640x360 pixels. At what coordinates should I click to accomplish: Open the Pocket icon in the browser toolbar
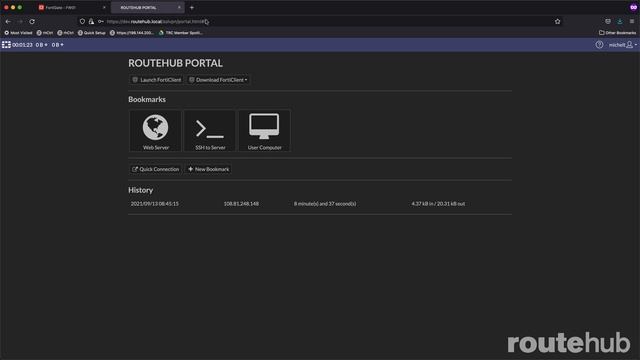(x=608, y=21)
